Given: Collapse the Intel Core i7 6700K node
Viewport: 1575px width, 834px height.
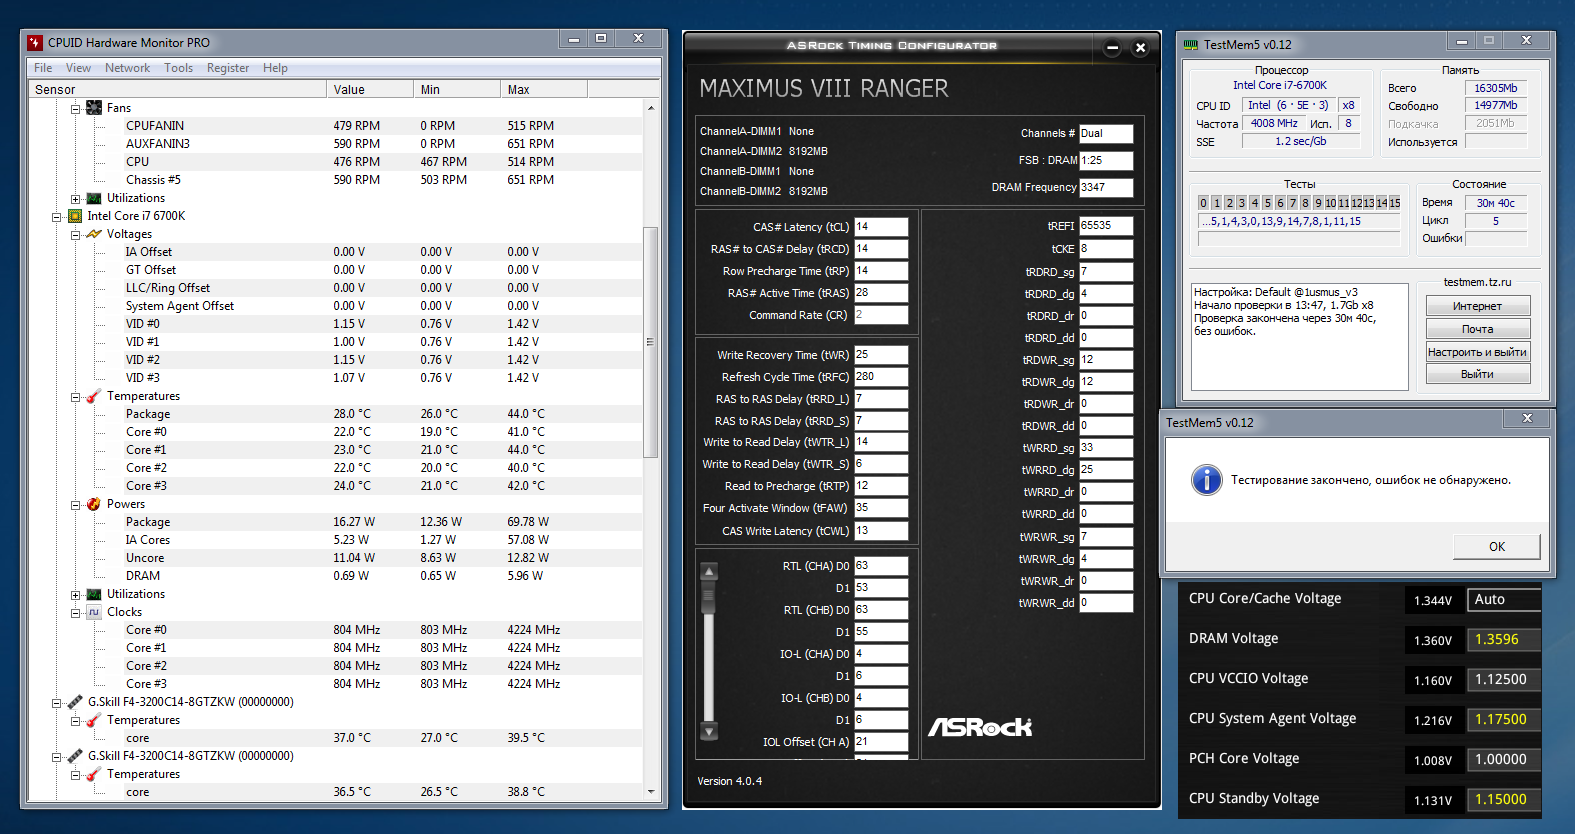Looking at the screenshot, I should (57, 216).
